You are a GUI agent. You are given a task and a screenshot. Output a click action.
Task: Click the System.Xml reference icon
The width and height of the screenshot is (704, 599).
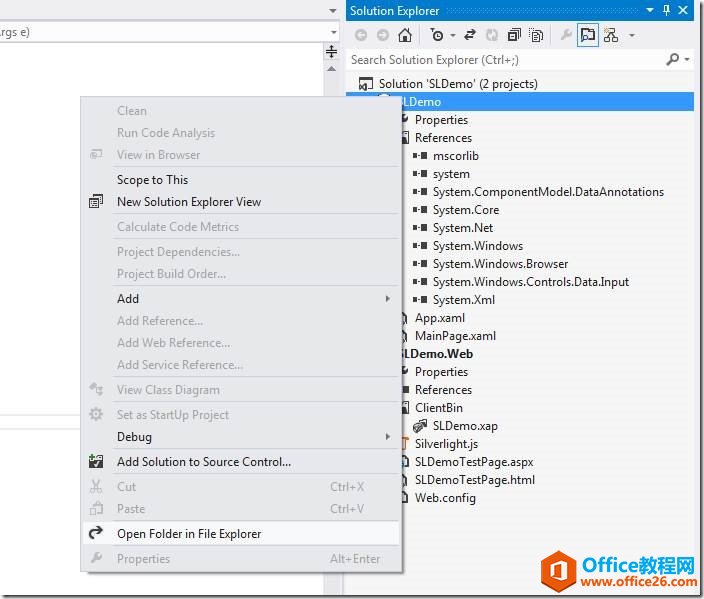(420, 300)
